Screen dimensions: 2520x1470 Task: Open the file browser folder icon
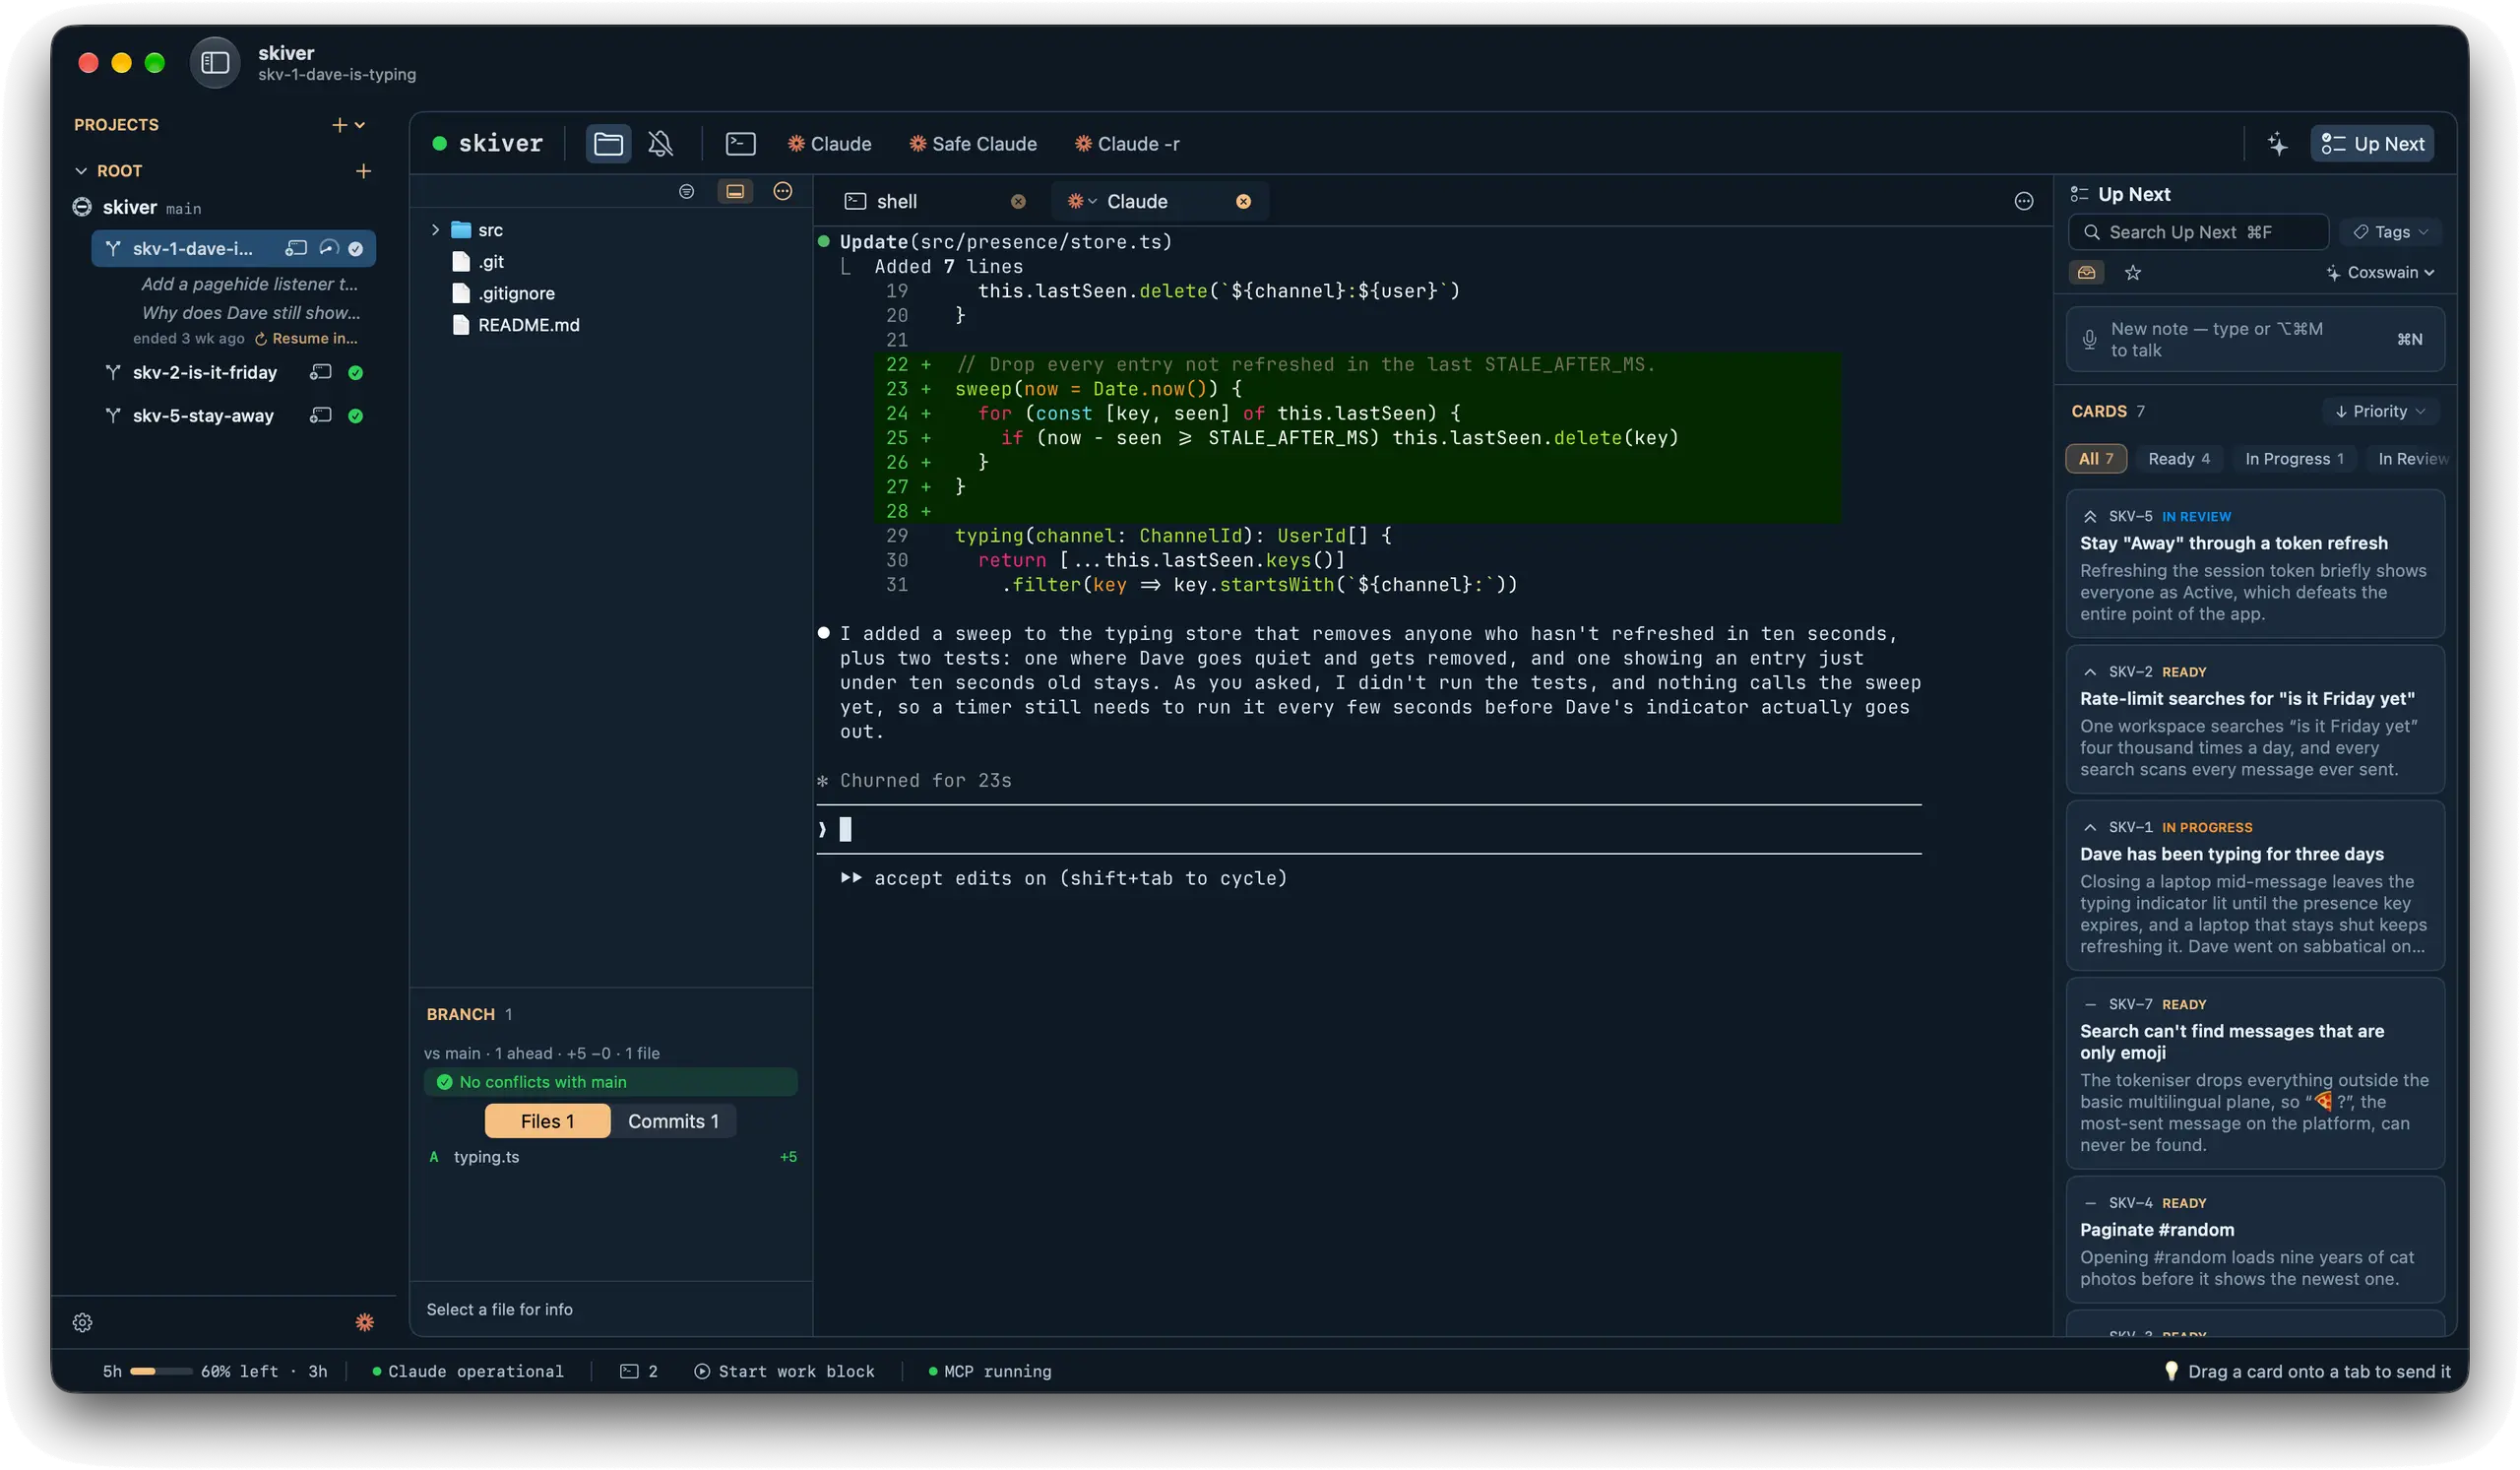tap(608, 144)
